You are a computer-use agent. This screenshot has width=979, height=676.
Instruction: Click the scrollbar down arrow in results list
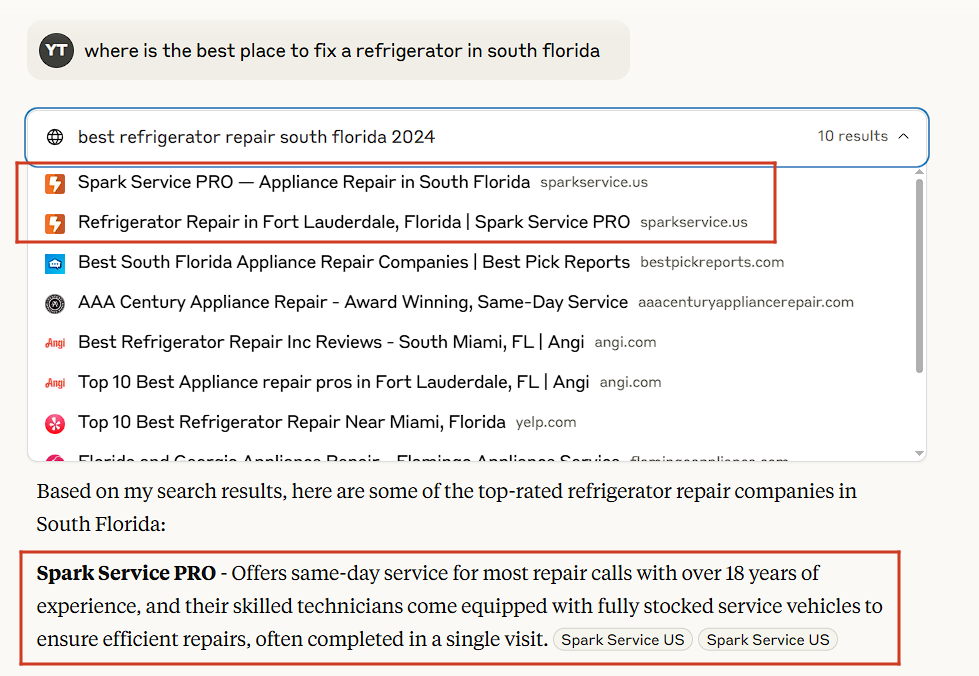coord(917,453)
